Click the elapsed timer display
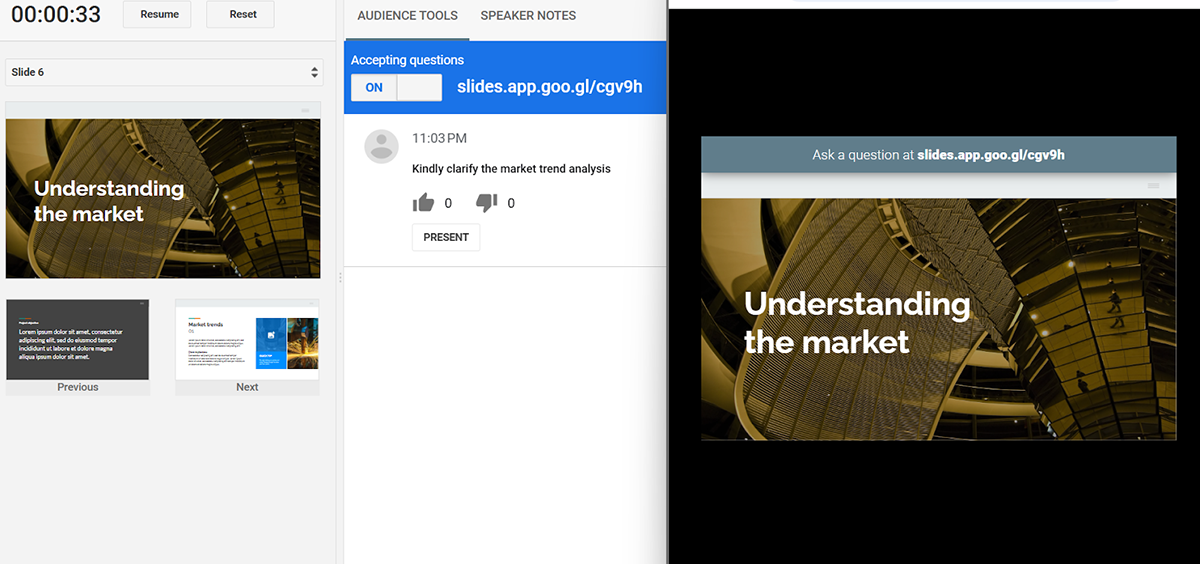Viewport: 1200px width, 564px height. [56, 15]
